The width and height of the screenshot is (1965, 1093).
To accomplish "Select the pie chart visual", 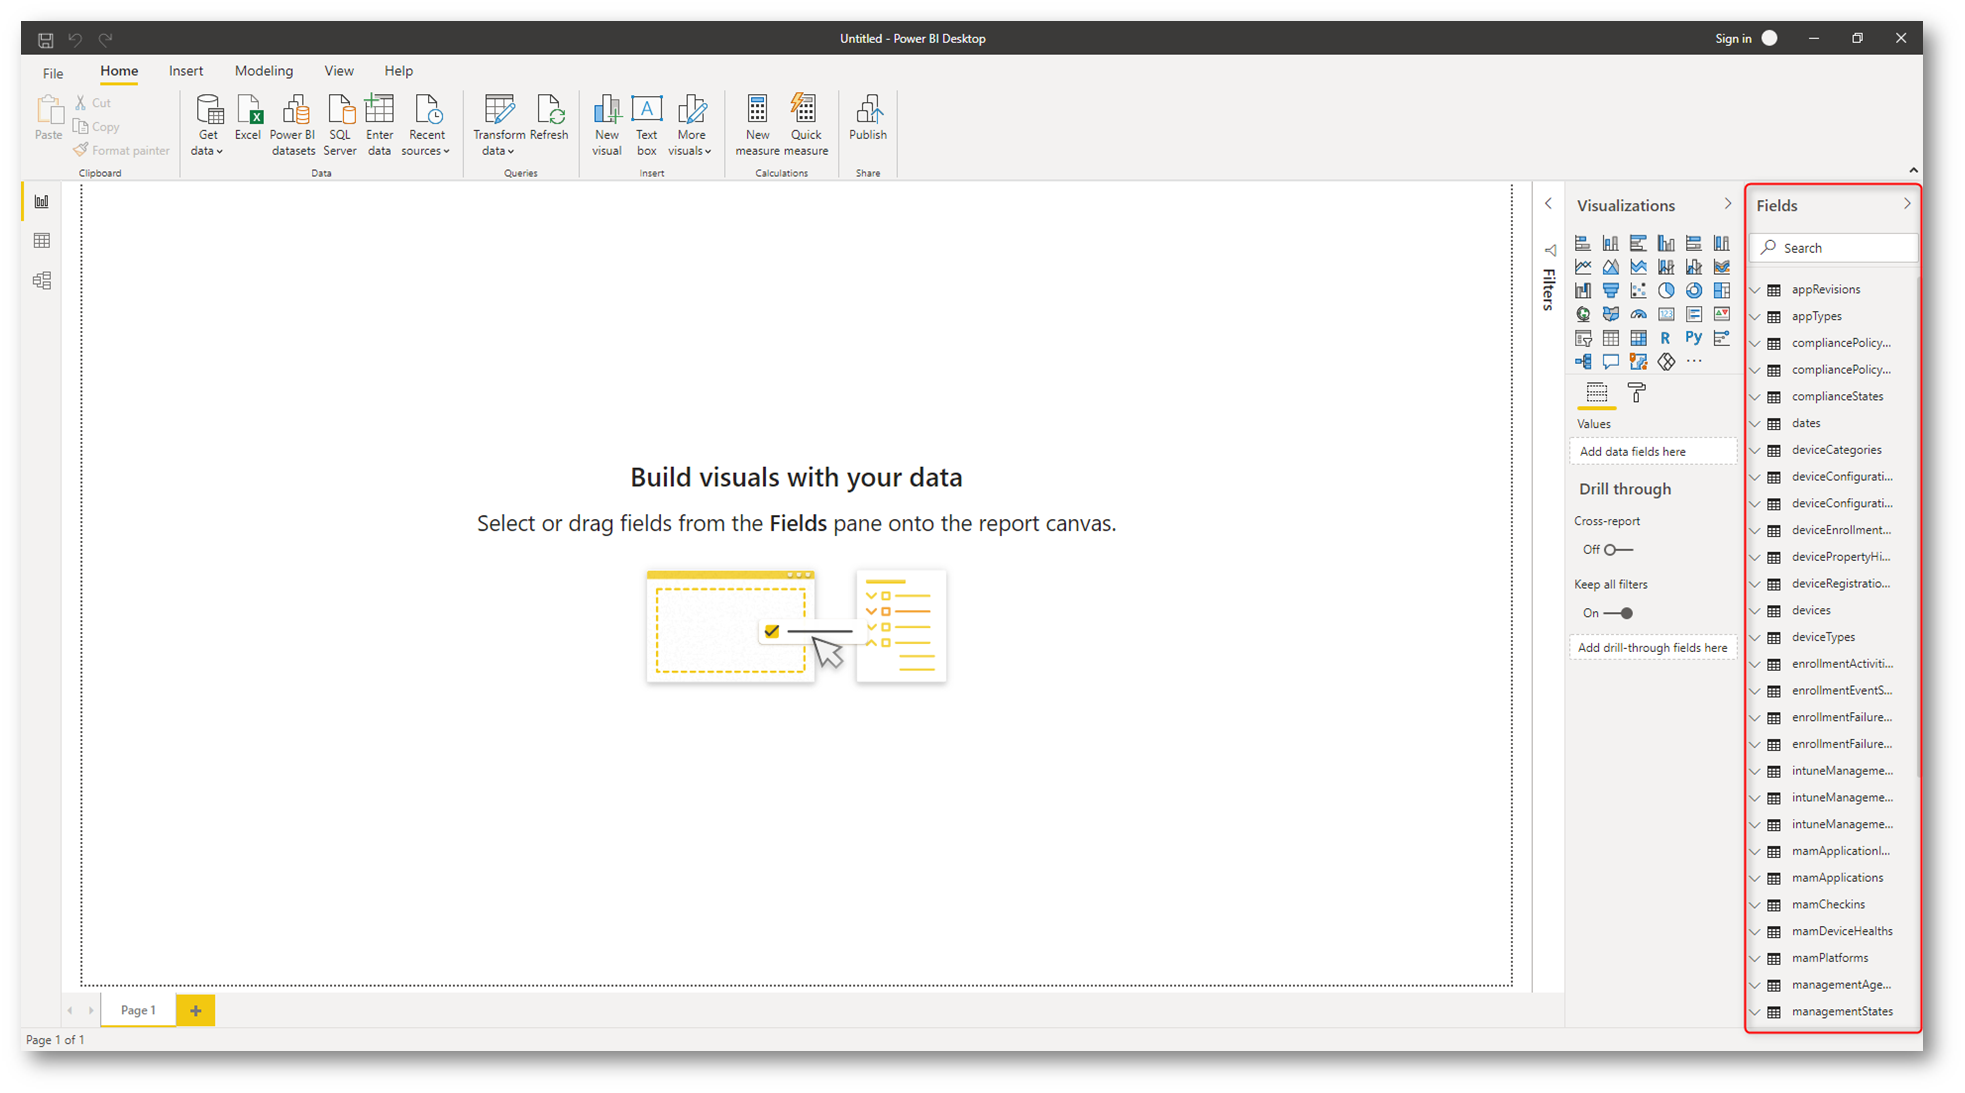I will tap(1666, 291).
